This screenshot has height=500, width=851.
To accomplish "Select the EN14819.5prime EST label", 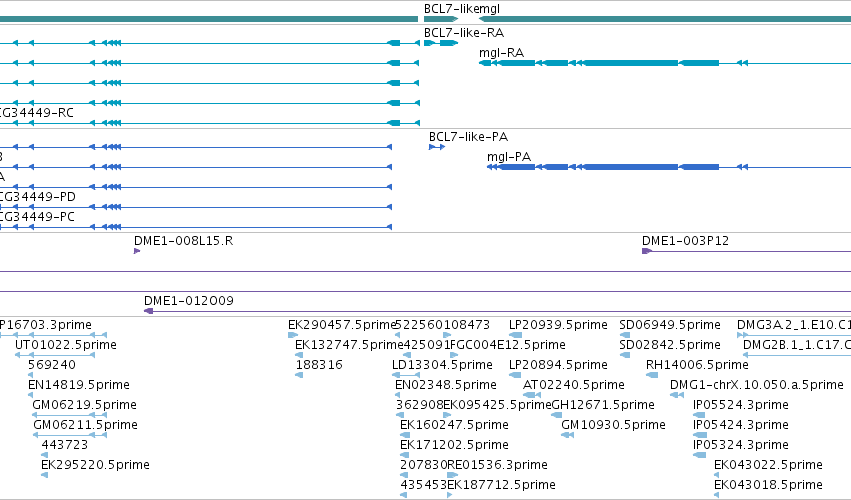I will pos(79,385).
